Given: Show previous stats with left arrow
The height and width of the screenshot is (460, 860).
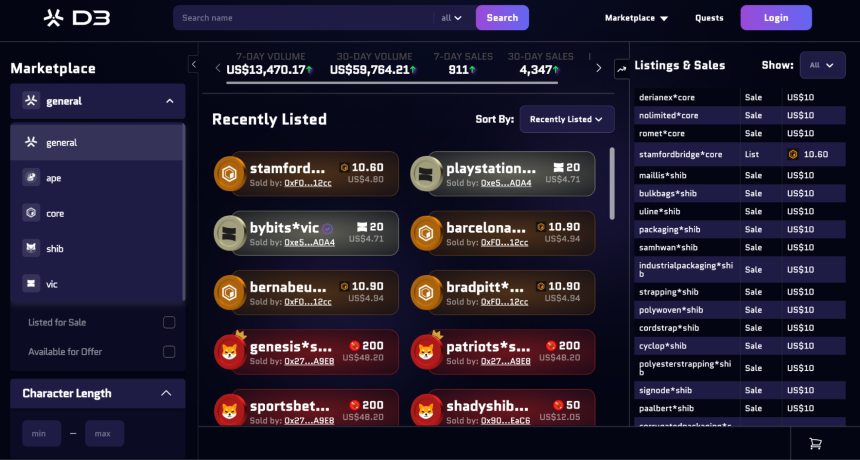Looking at the screenshot, I should pyautogui.click(x=218, y=69).
